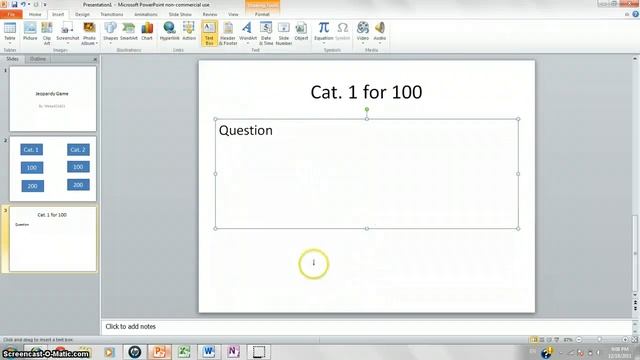The width and height of the screenshot is (640, 360).
Task: Click the Equation pi icon
Action: pyautogui.click(x=324, y=28)
